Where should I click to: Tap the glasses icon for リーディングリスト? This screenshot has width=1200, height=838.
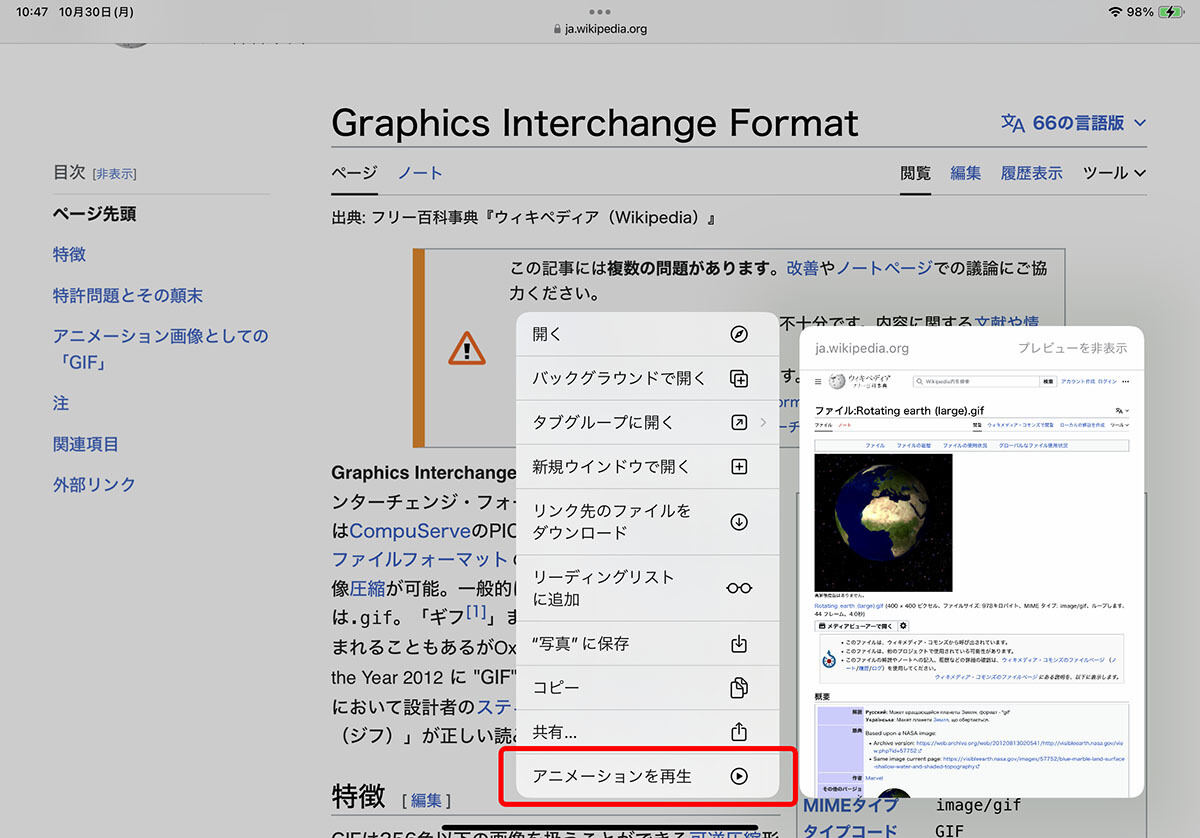739,588
